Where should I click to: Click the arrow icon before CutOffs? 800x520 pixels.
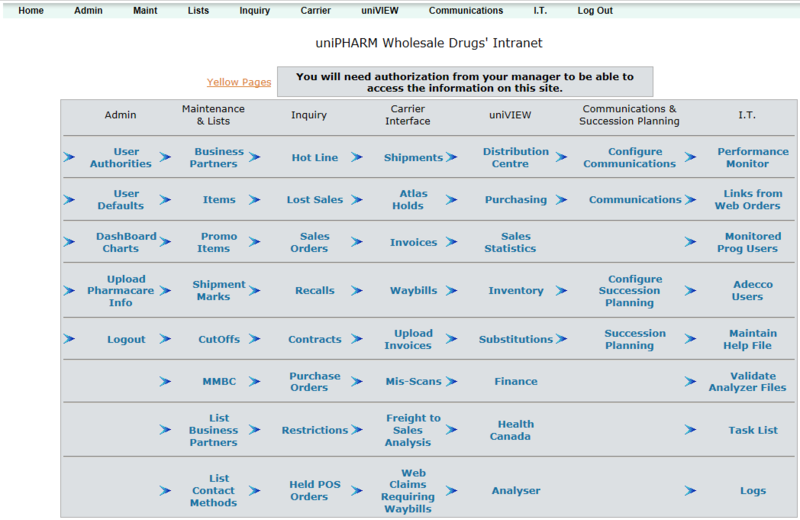pyautogui.click(x=165, y=339)
